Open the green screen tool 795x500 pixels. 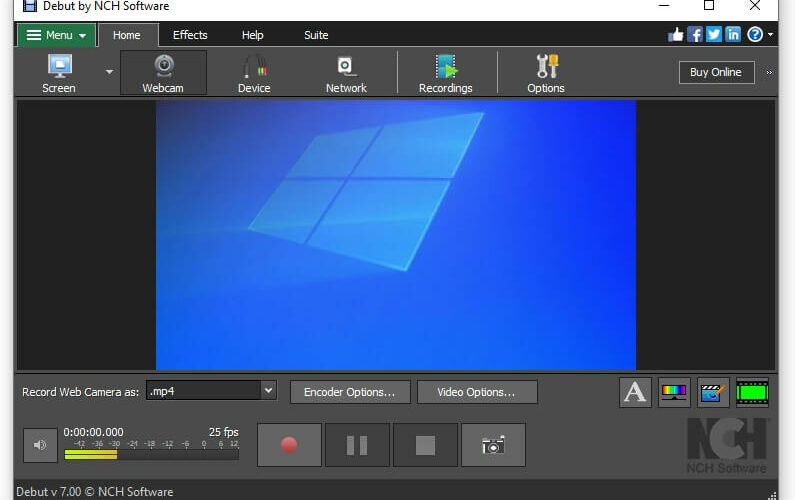click(752, 392)
